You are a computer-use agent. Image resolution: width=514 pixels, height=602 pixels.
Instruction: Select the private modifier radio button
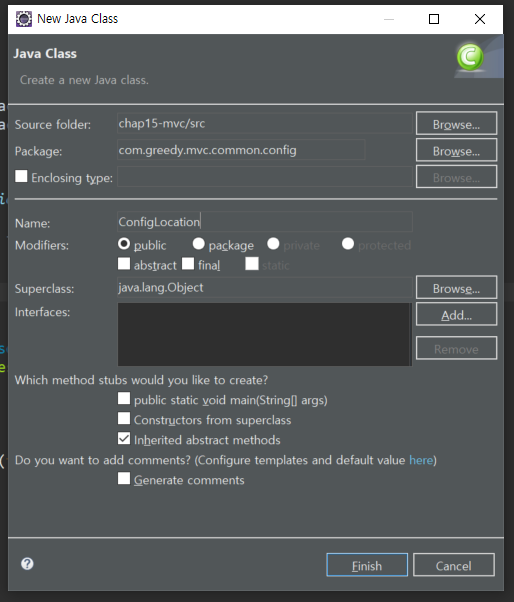point(273,243)
